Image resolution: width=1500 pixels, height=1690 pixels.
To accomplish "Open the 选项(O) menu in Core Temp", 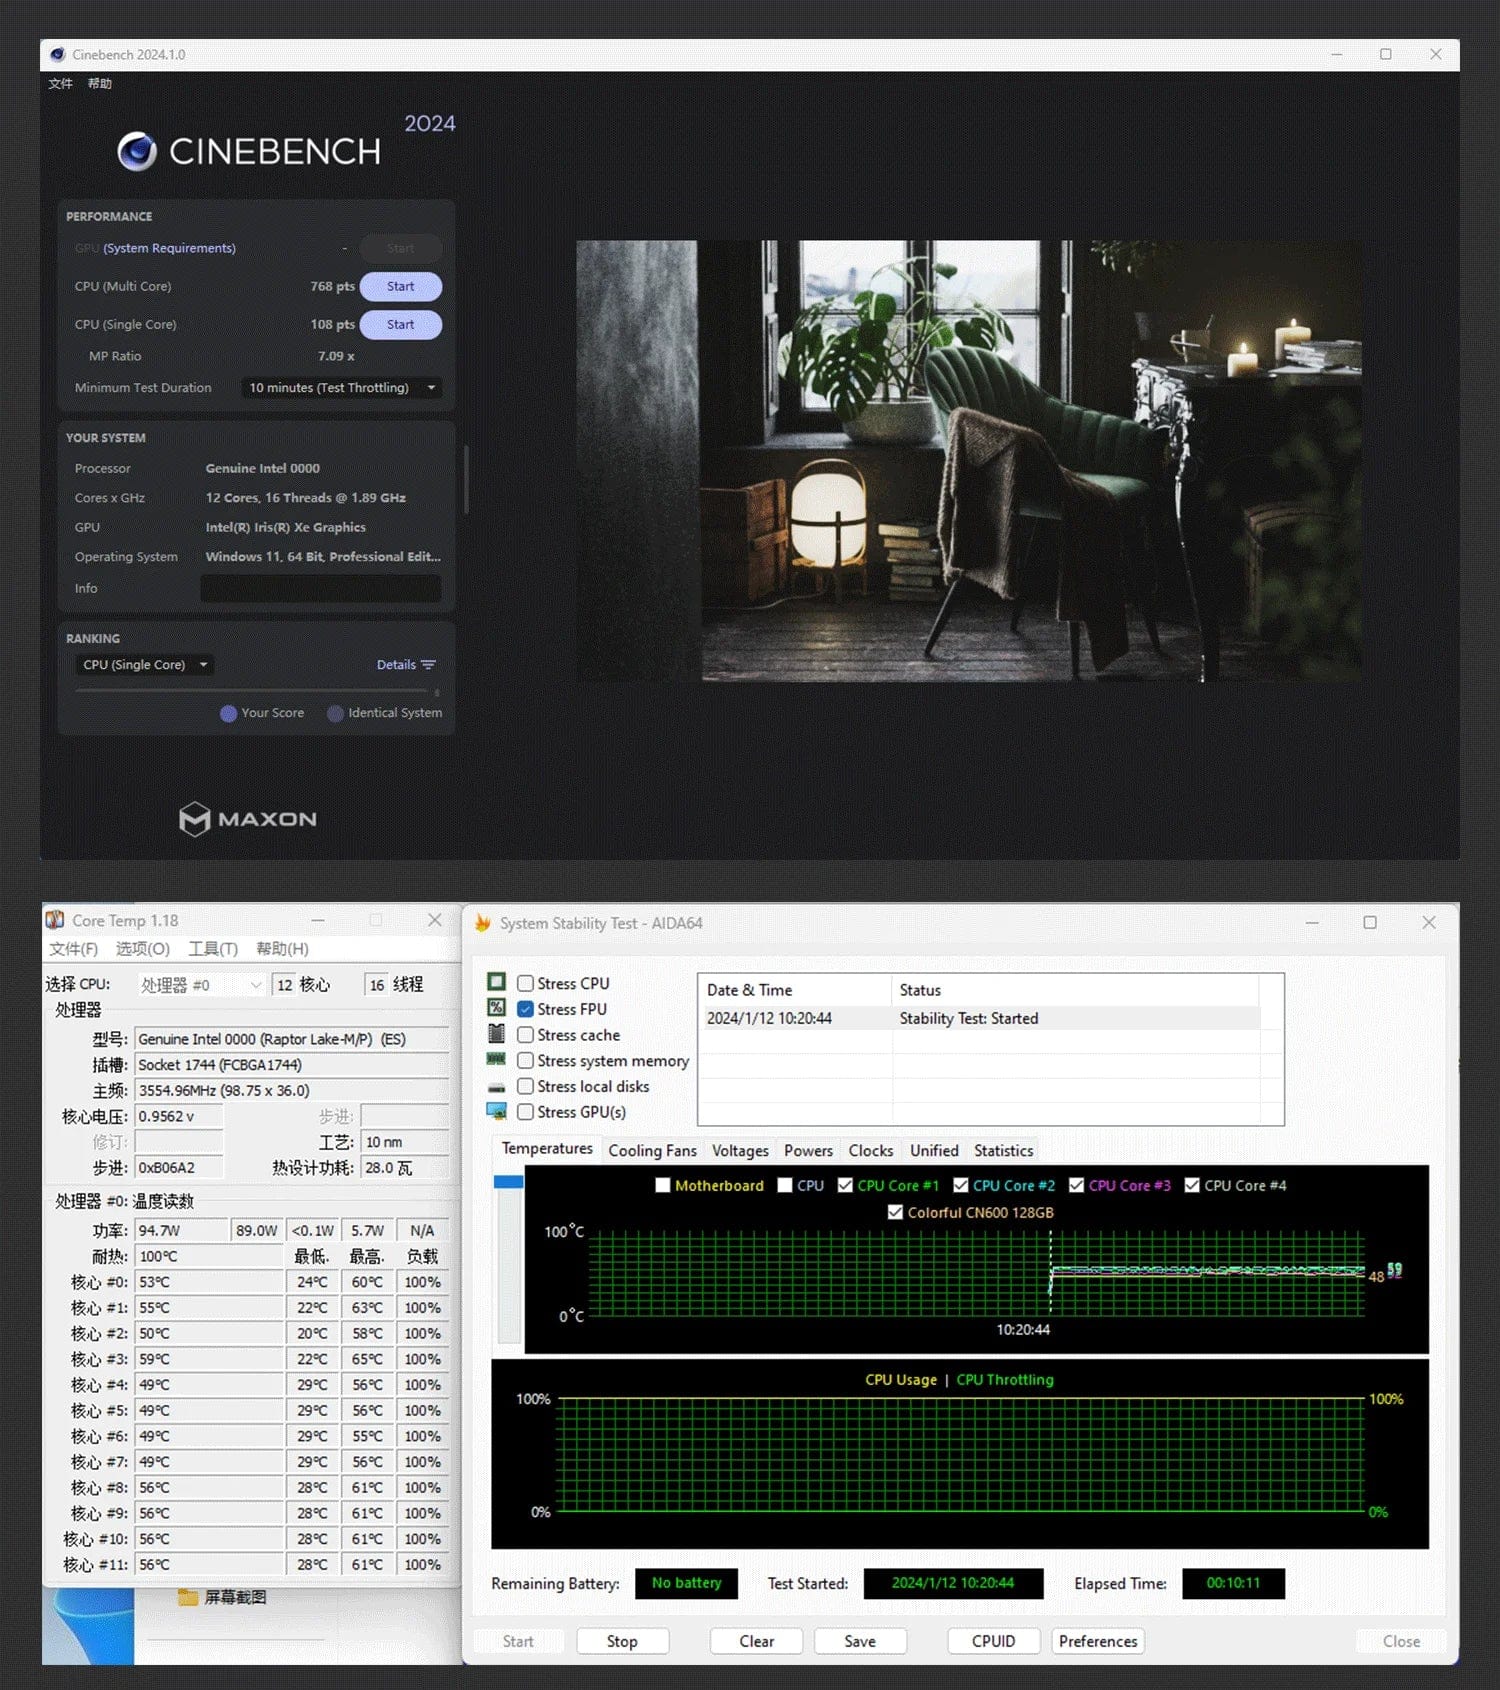I will [142, 948].
